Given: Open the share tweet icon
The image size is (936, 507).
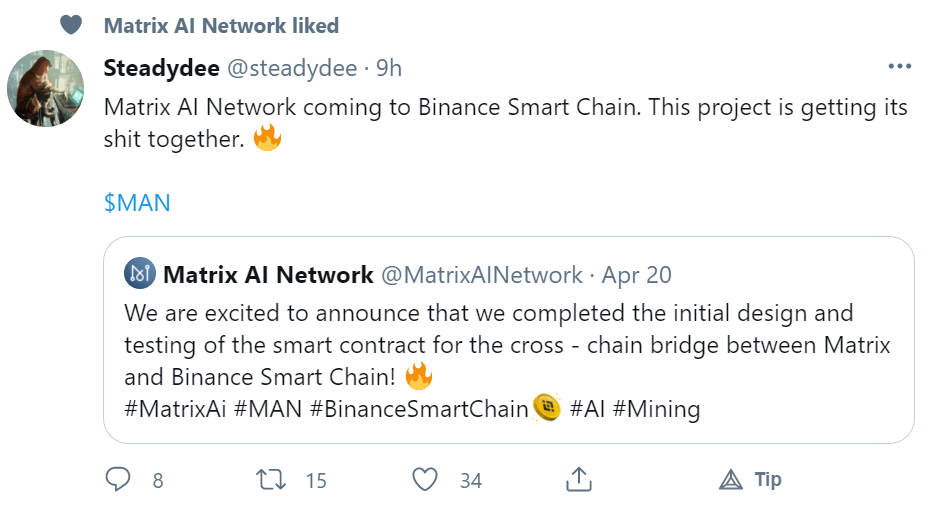Looking at the screenshot, I should coord(578,480).
